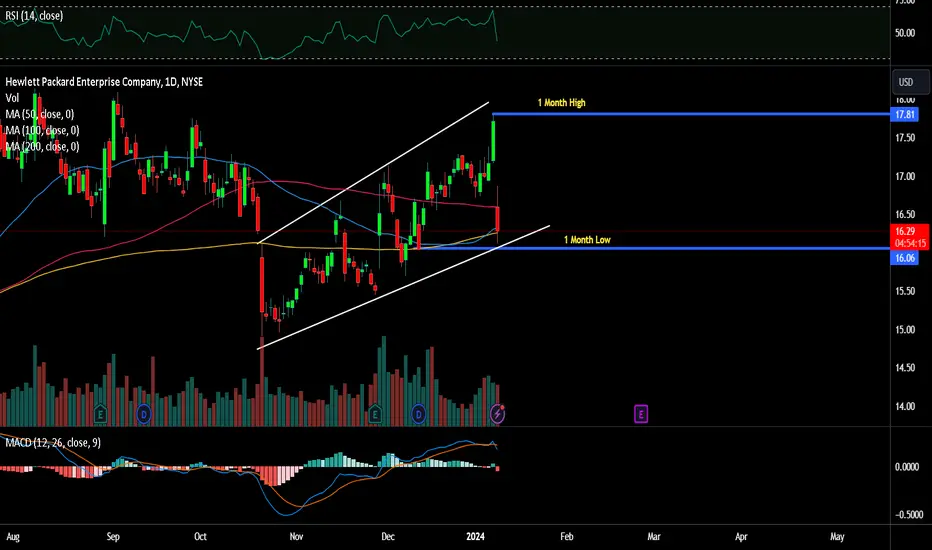Image resolution: width=932 pixels, height=550 pixels.
Task: Select the MA (200, close, 0) legend
Action: [42, 146]
